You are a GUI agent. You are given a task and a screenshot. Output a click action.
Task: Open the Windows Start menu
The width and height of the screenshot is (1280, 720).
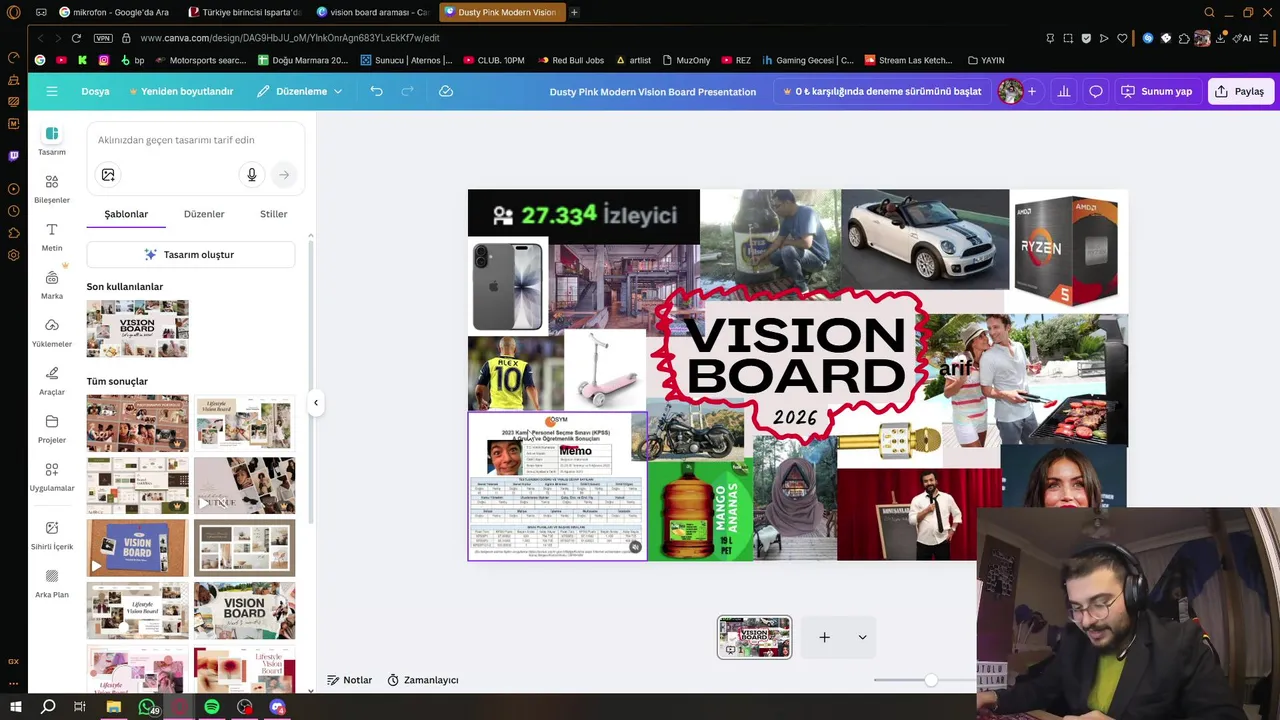15,707
